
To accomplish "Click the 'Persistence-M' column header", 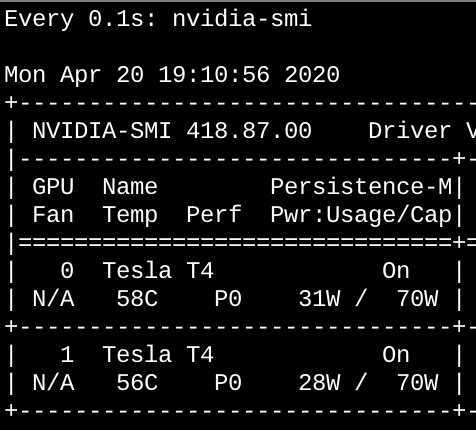I will tap(361, 186).
